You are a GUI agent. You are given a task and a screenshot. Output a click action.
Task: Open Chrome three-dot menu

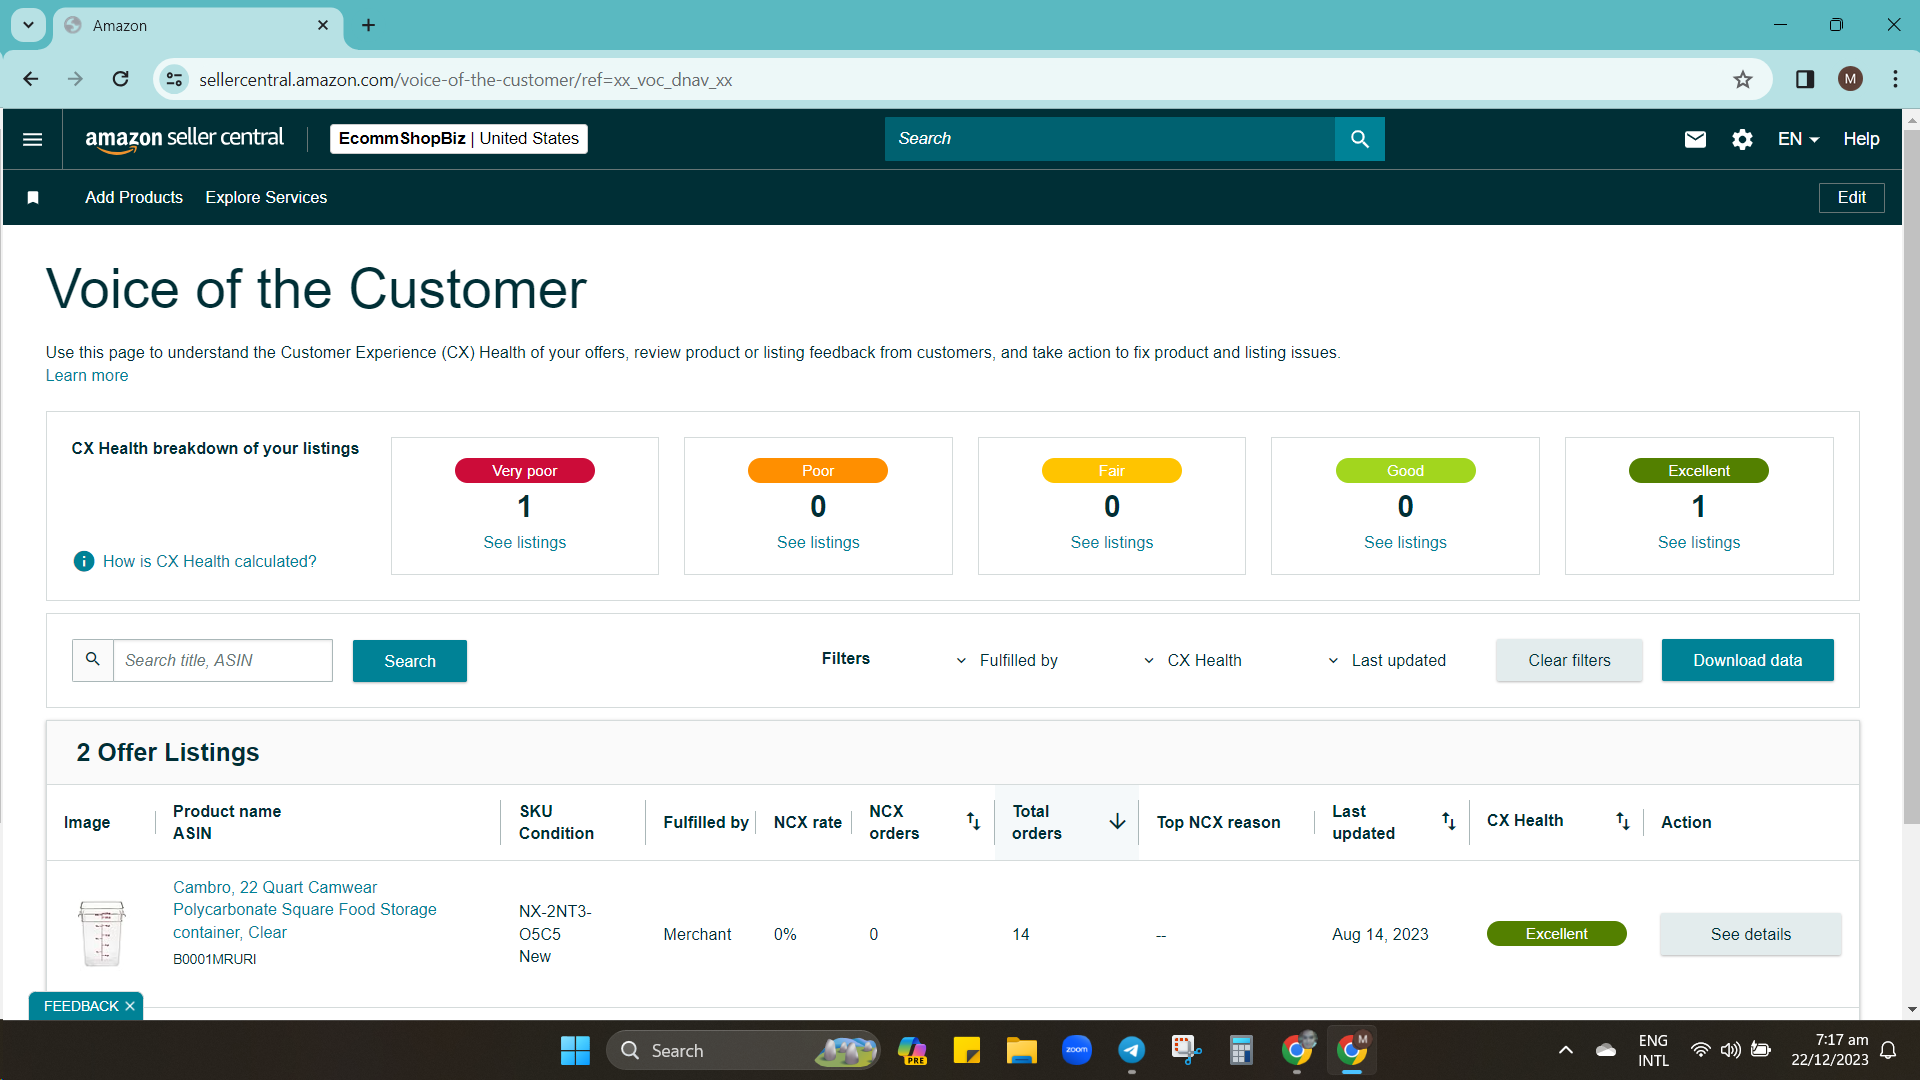[1895, 79]
